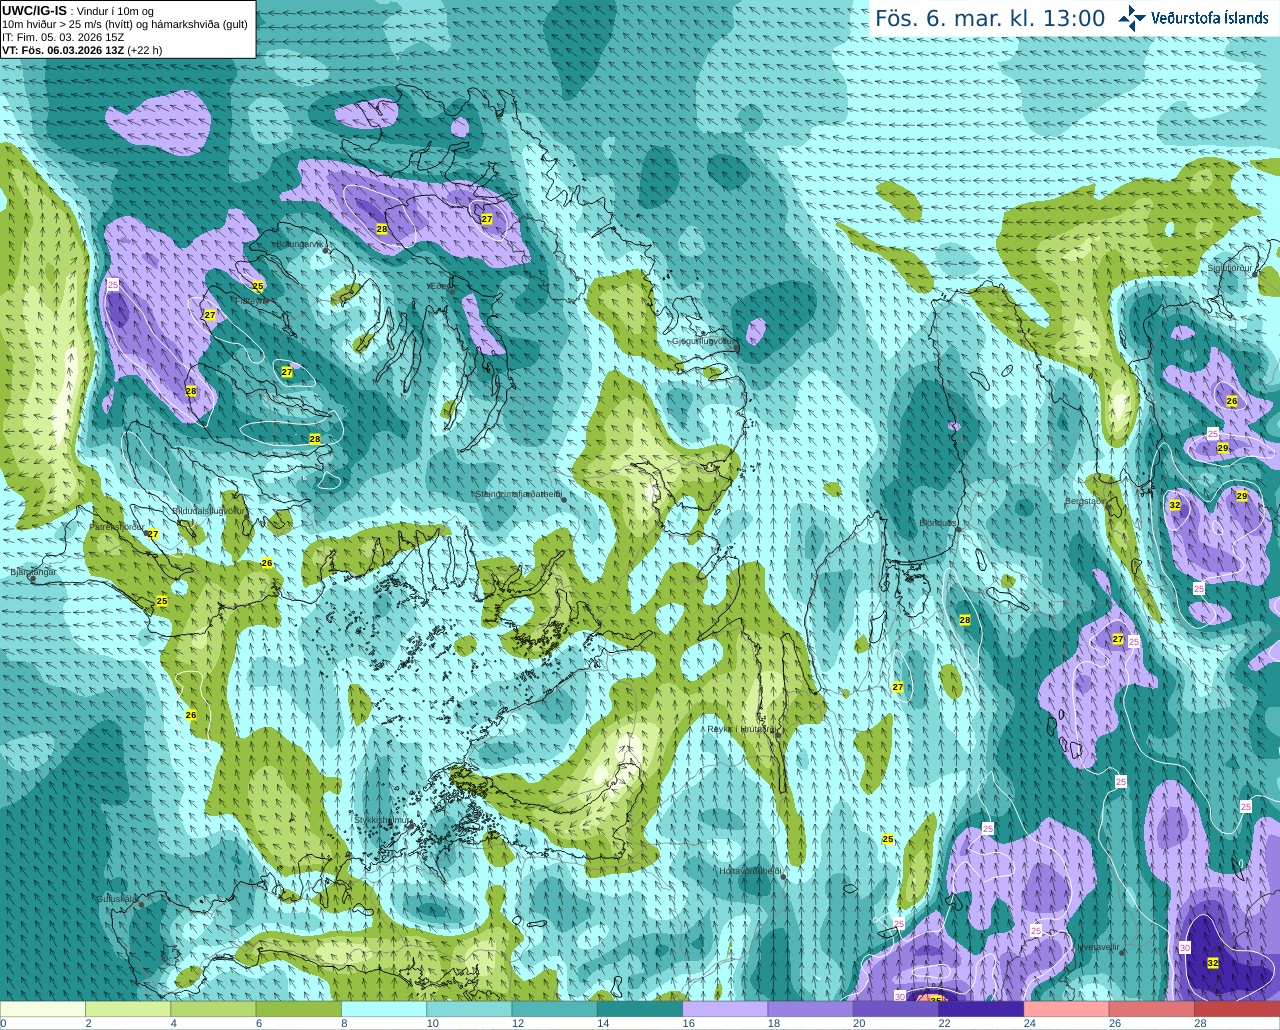
Task: Click the UWC/IG-IS model title
Action: click(35, 10)
